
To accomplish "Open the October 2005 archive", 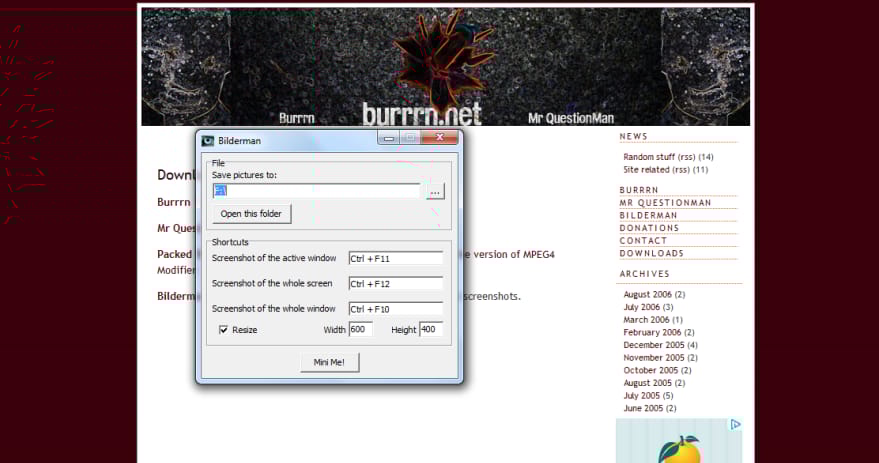I will (651, 370).
